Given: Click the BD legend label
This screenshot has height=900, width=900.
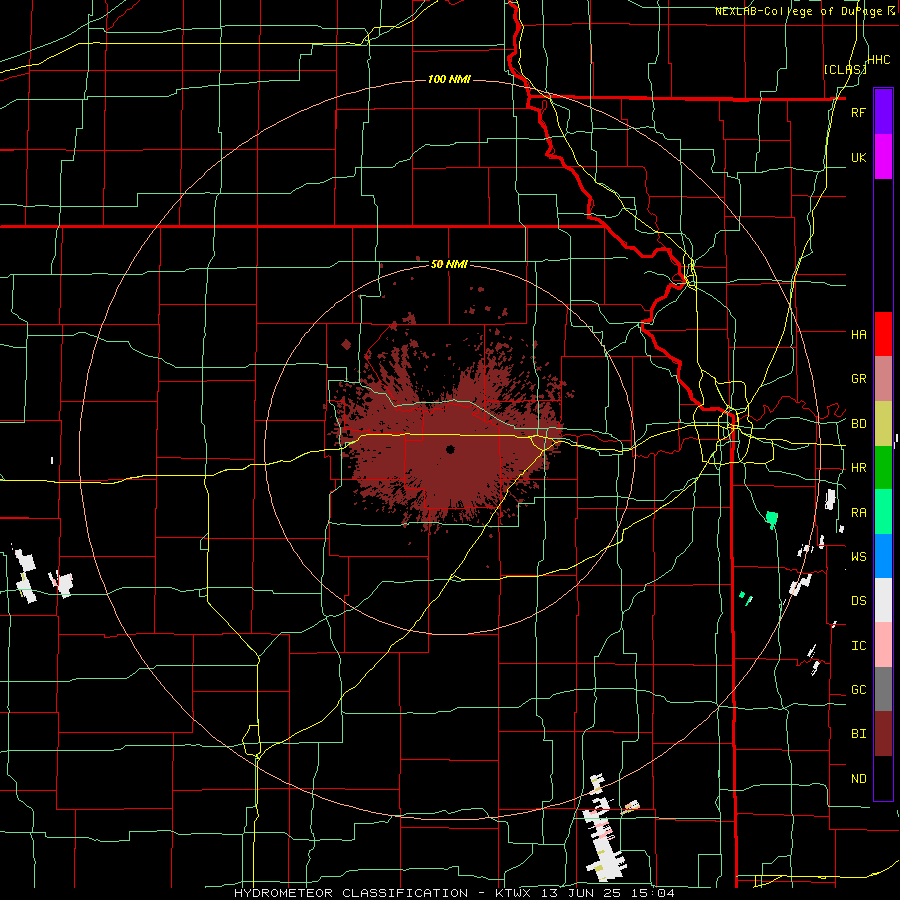Looking at the screenshot, I should pos(858,424).
